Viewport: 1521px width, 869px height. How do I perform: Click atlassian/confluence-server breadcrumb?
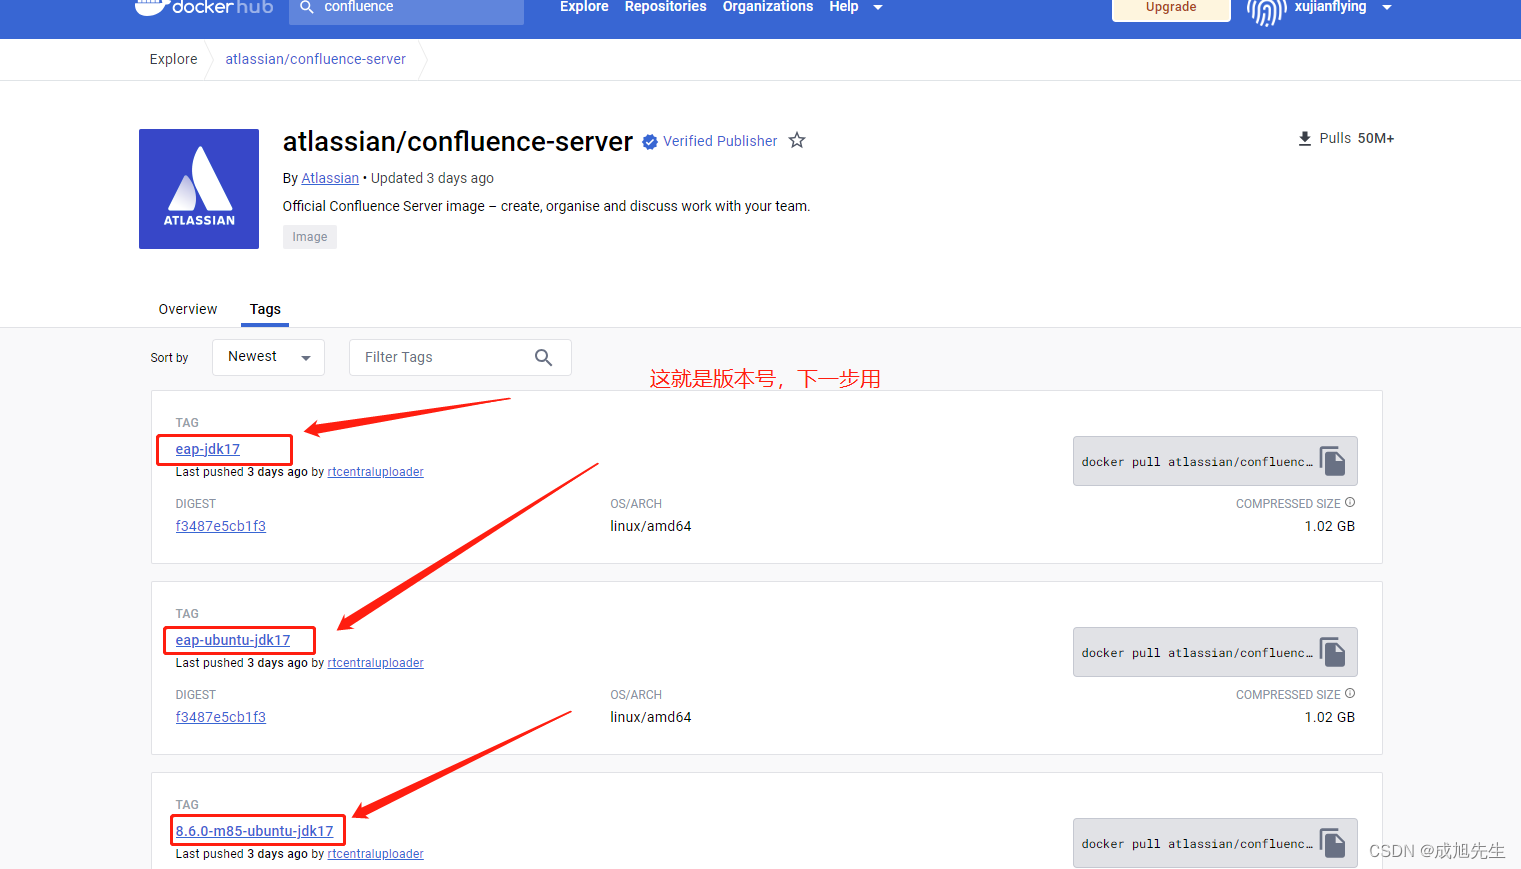pos(316,59)
